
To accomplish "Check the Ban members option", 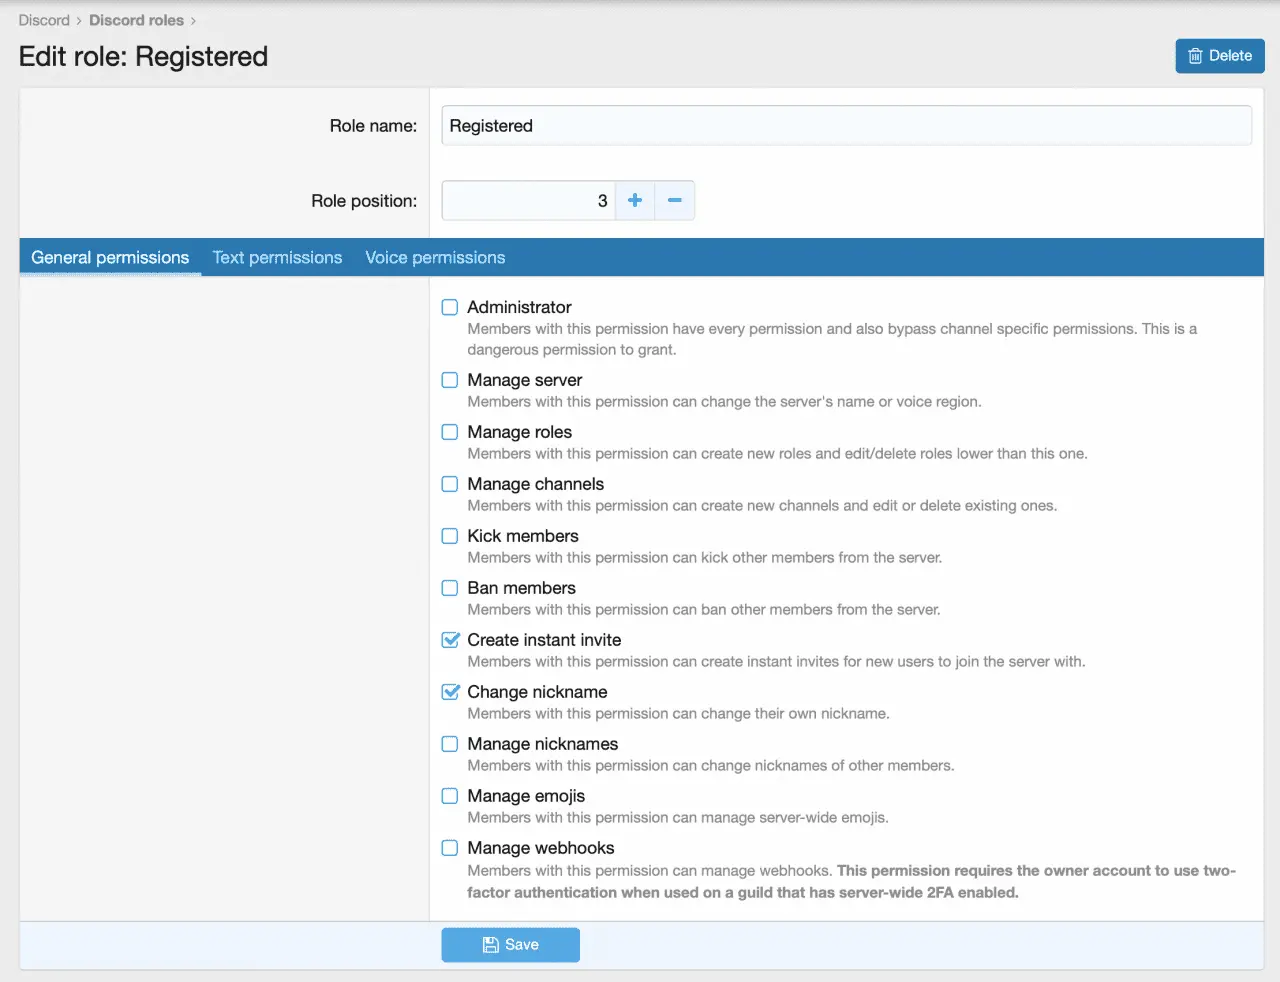I will pyautogui.click(x=450, y=589).
